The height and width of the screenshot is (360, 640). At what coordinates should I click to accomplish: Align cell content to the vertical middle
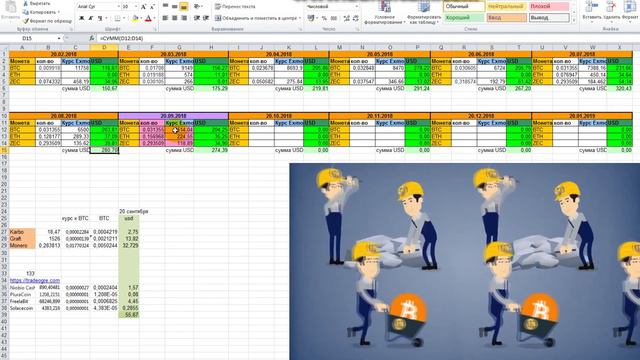(175, 7)
